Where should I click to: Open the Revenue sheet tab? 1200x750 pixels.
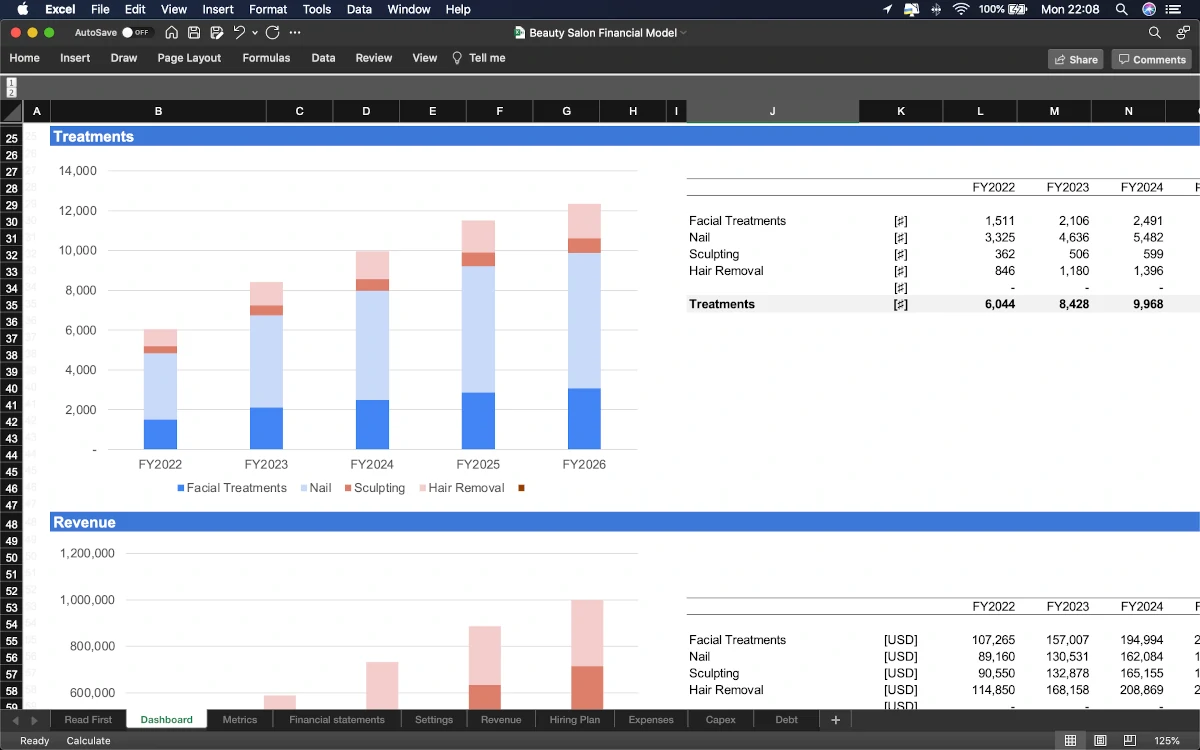501,719
